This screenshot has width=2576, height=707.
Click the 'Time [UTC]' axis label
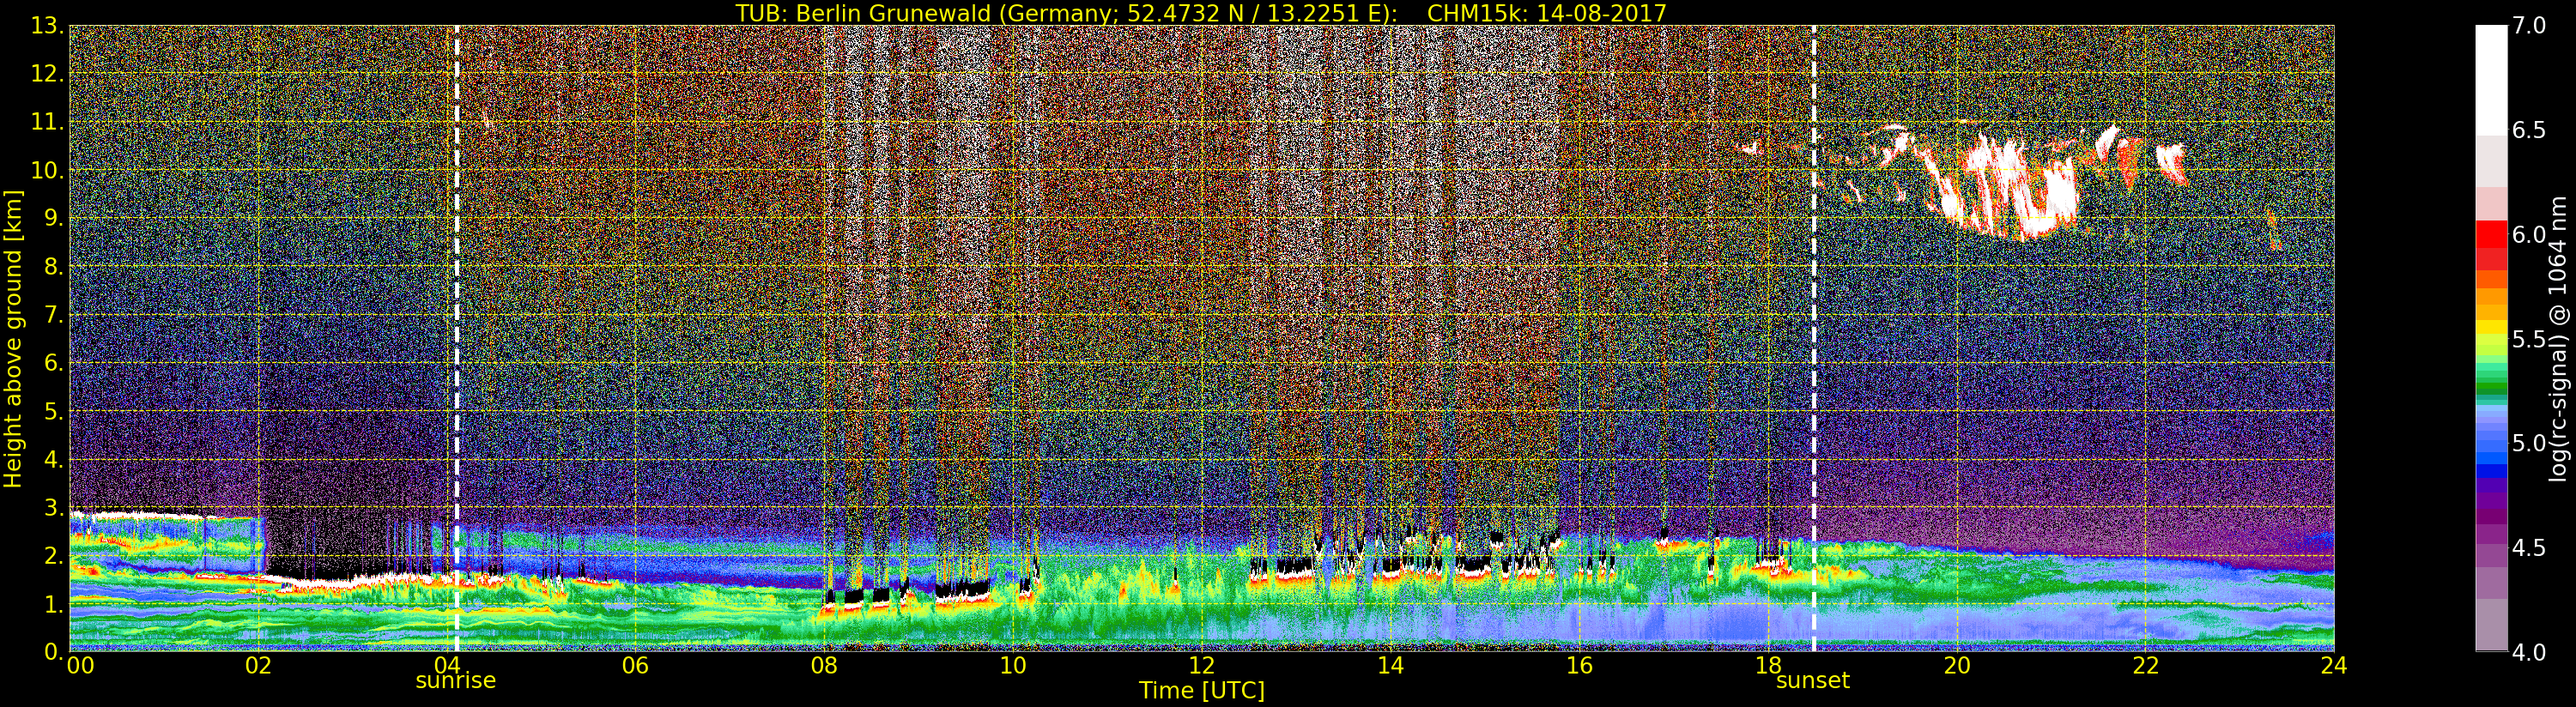click(1202, 691)
